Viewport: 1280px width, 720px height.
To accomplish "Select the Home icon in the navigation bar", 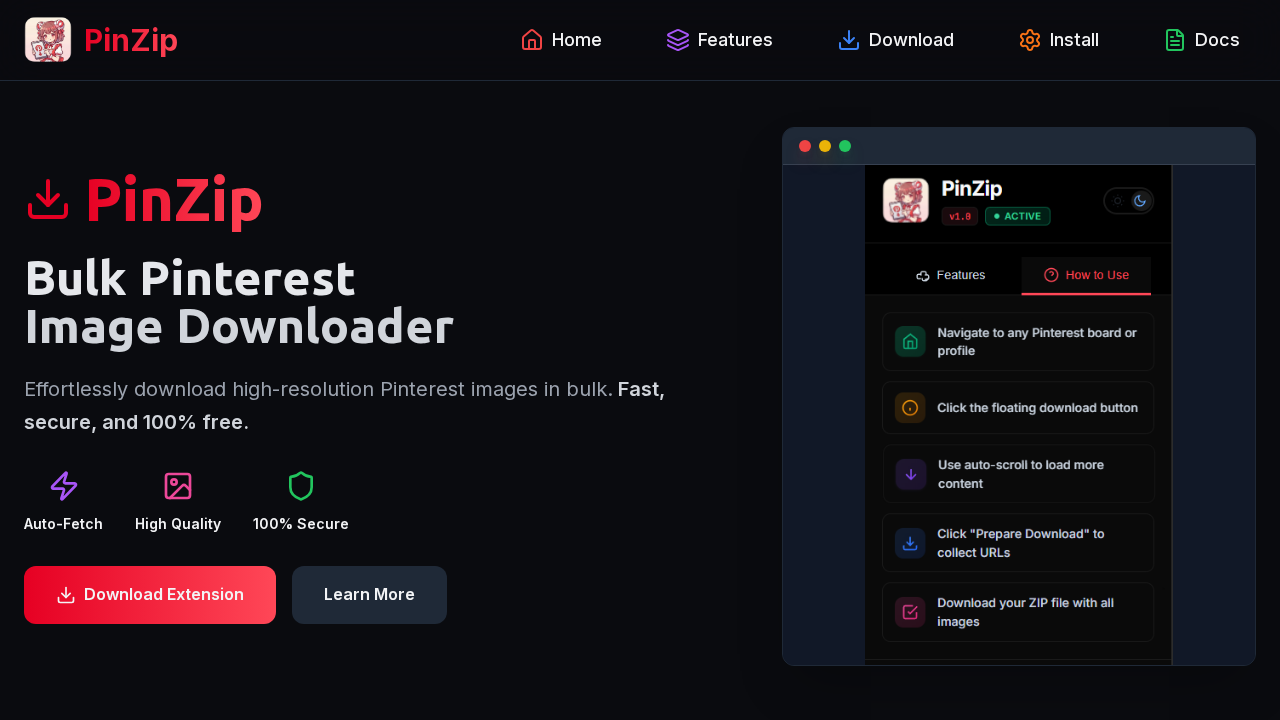I will click(532, 40).
